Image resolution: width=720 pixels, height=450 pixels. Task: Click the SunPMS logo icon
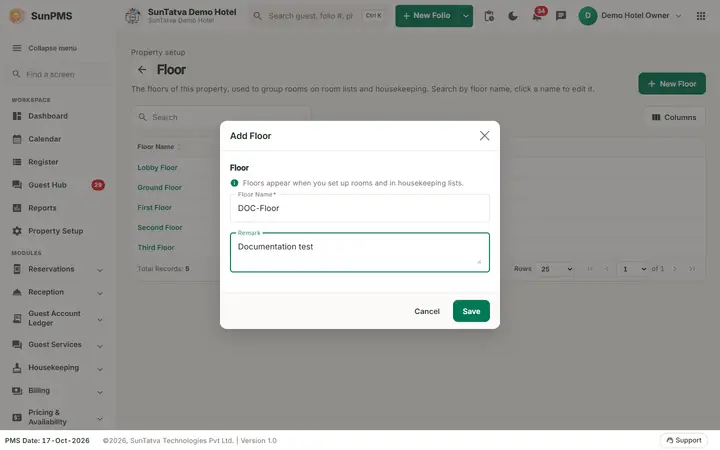(17, 16)
